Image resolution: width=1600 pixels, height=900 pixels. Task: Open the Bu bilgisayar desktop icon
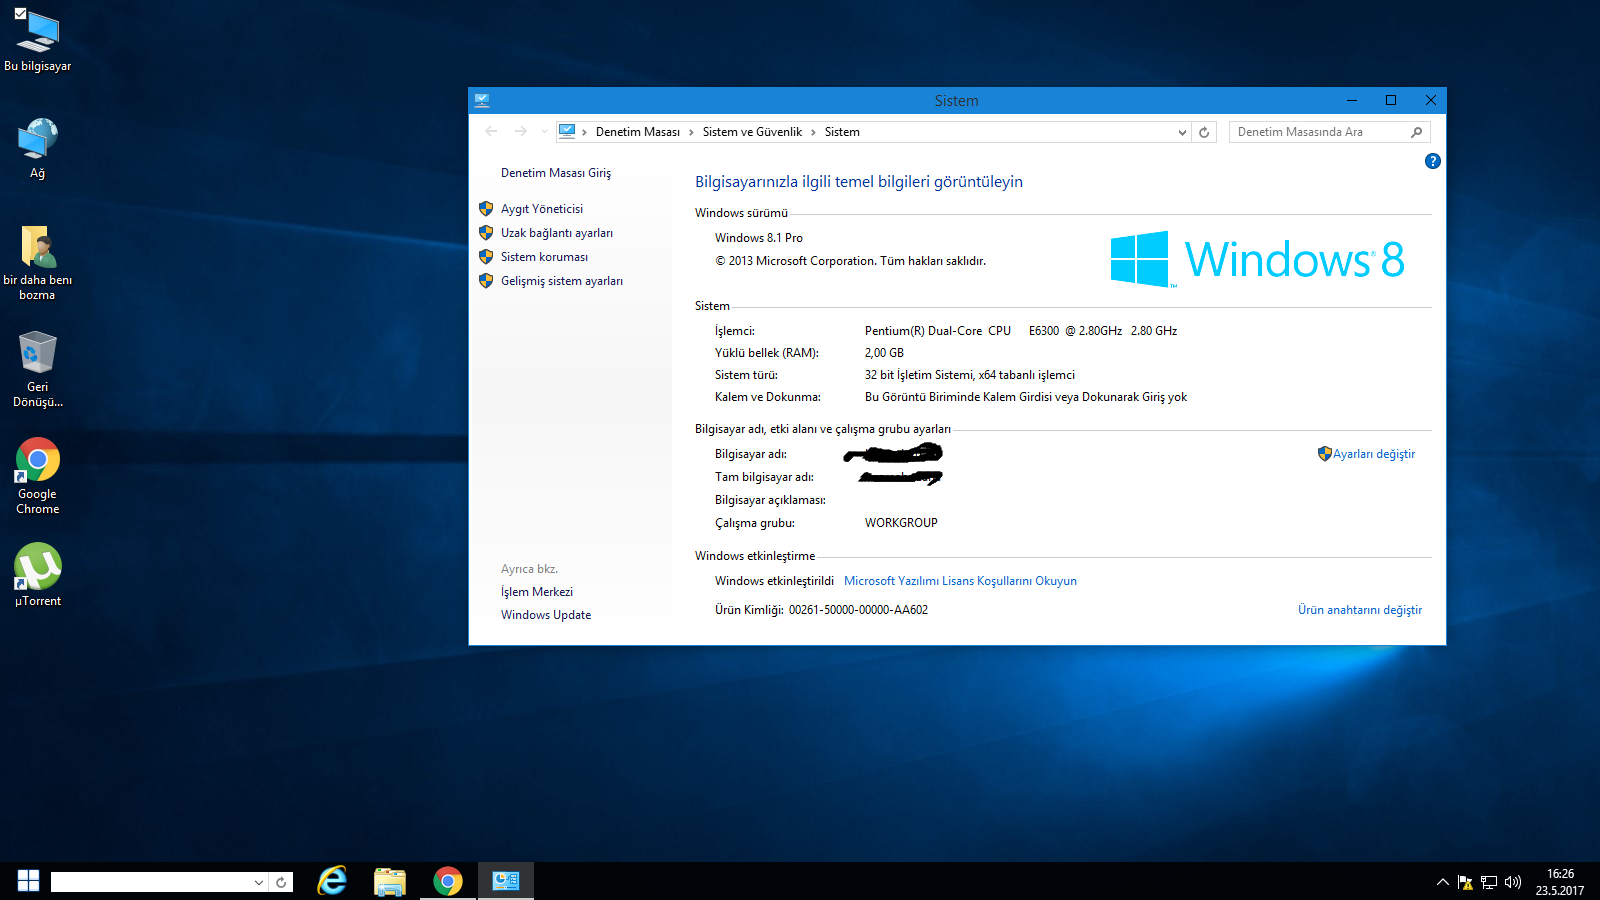tap(37, 42)
